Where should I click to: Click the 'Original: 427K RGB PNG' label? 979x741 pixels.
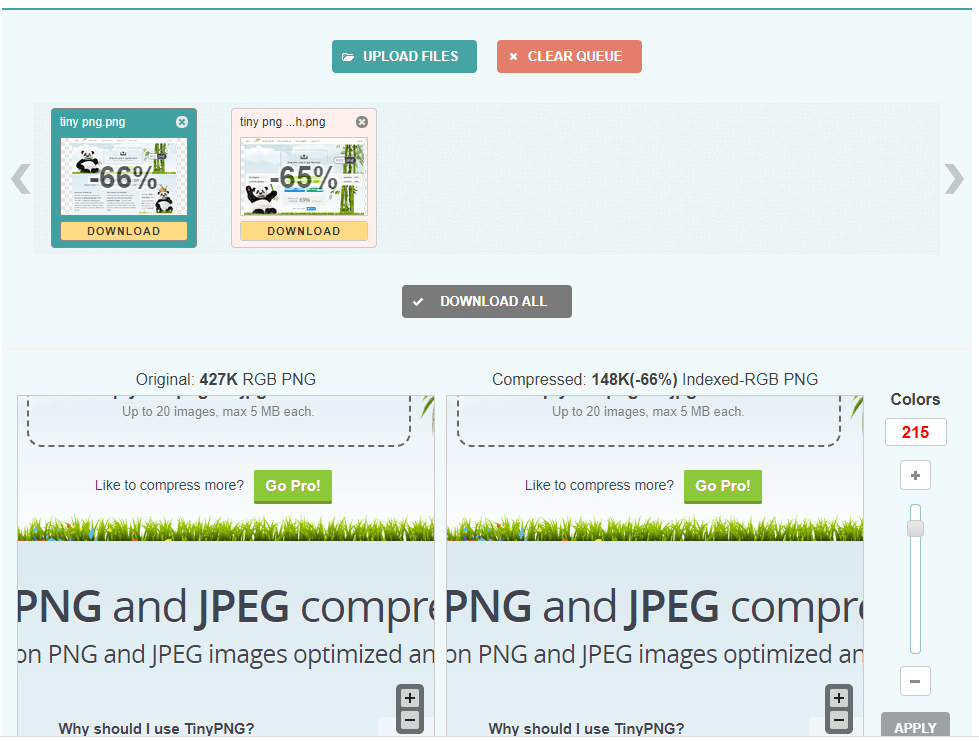coord(225,380)
